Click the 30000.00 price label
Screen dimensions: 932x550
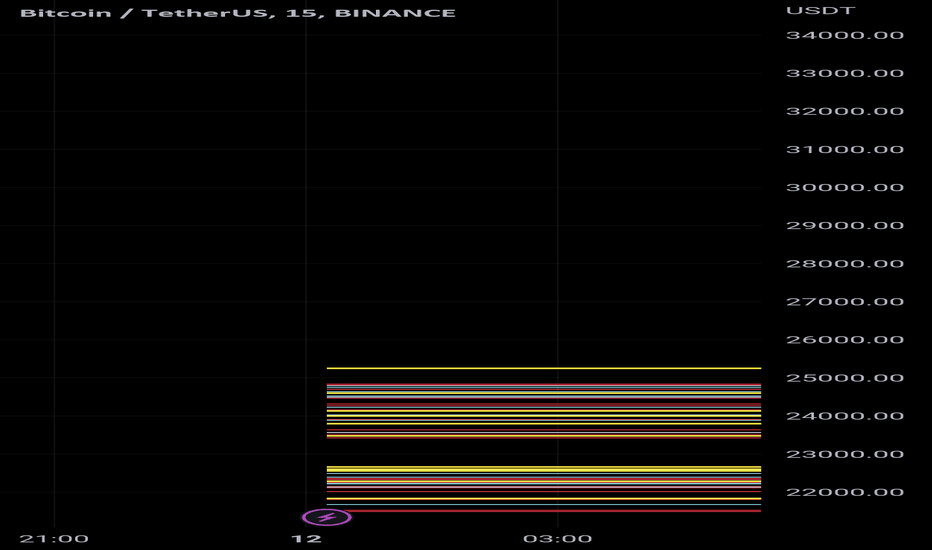click(x=845, y=187)
